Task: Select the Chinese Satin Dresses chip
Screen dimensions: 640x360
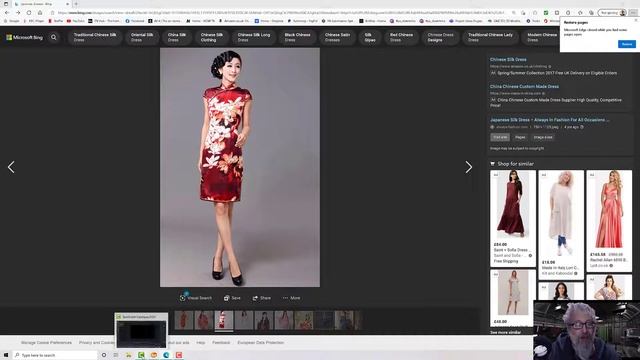Action: [337, 37]
